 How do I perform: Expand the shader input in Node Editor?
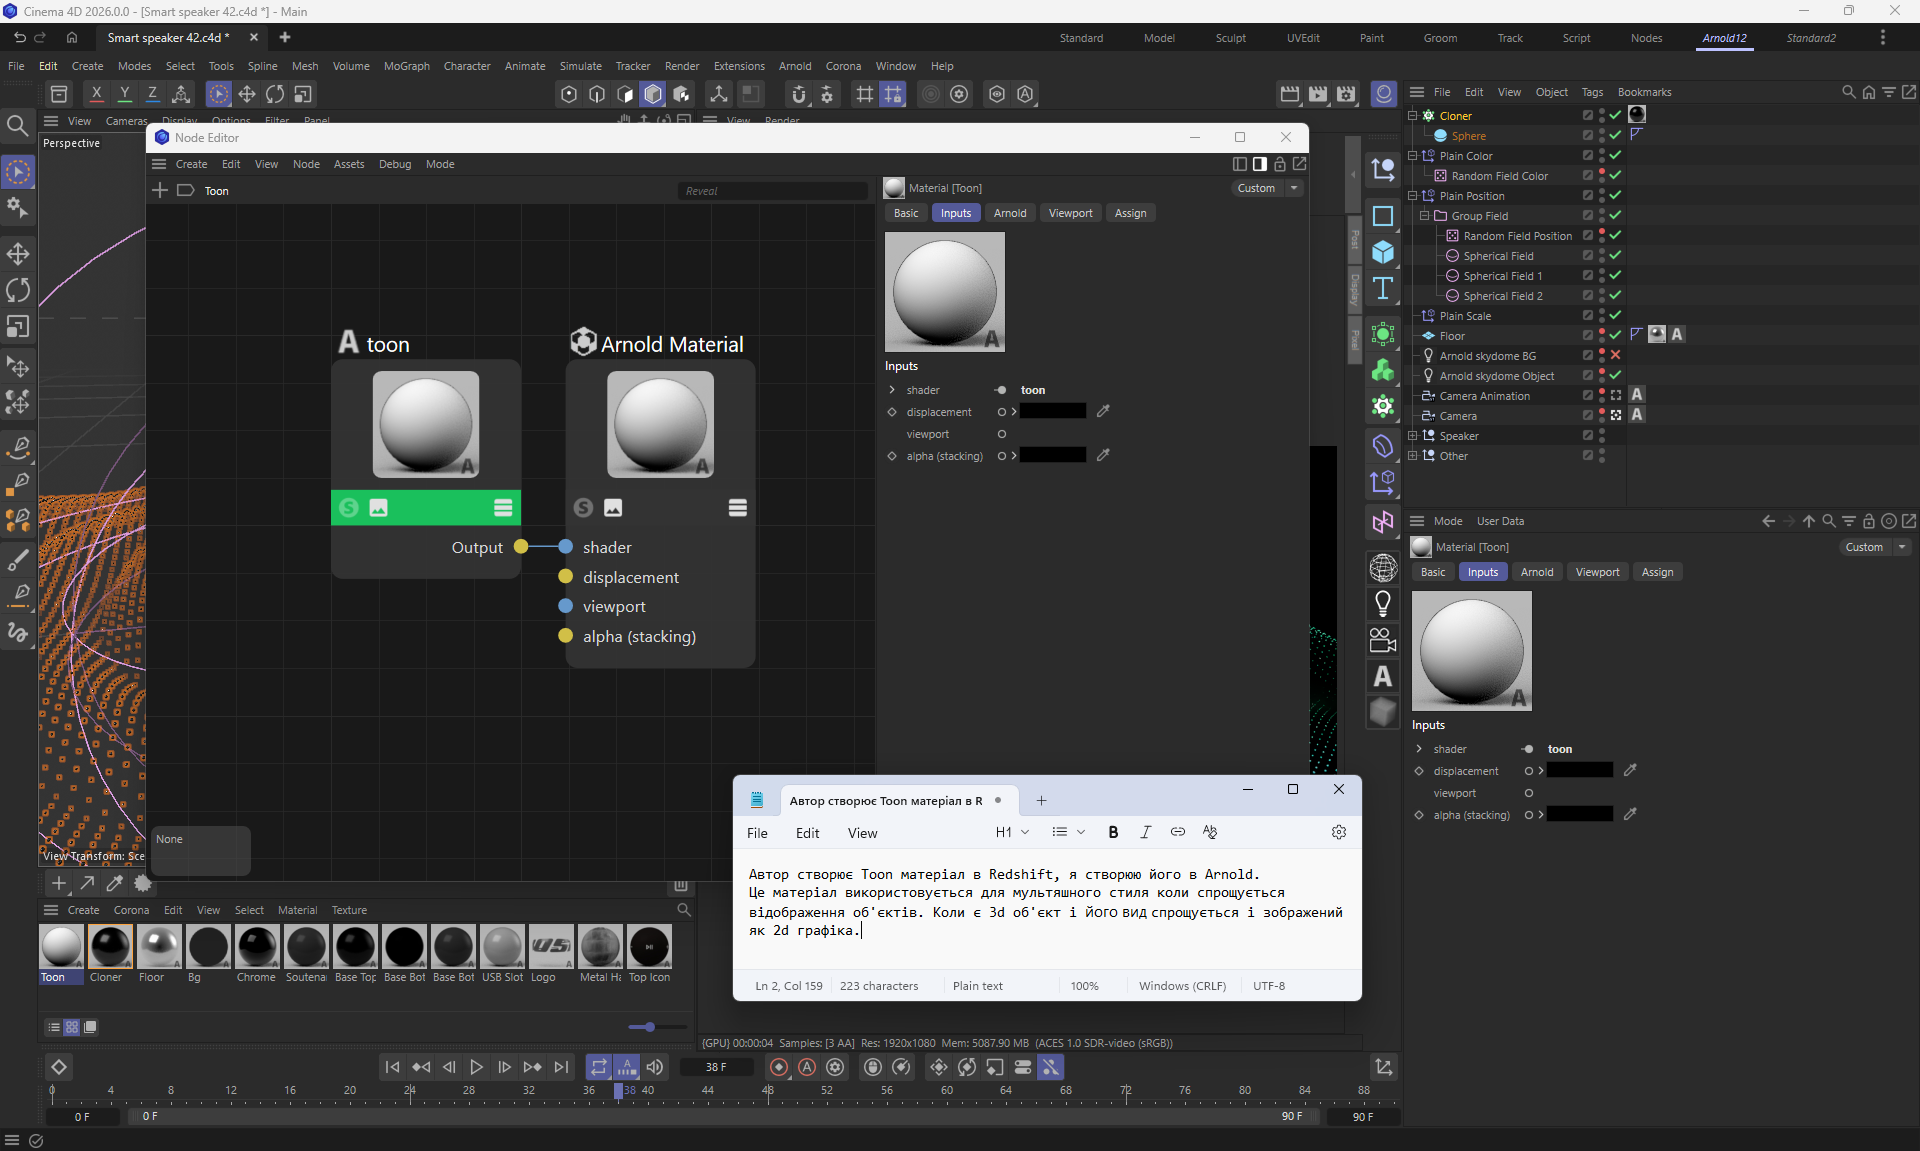[892, 390]
